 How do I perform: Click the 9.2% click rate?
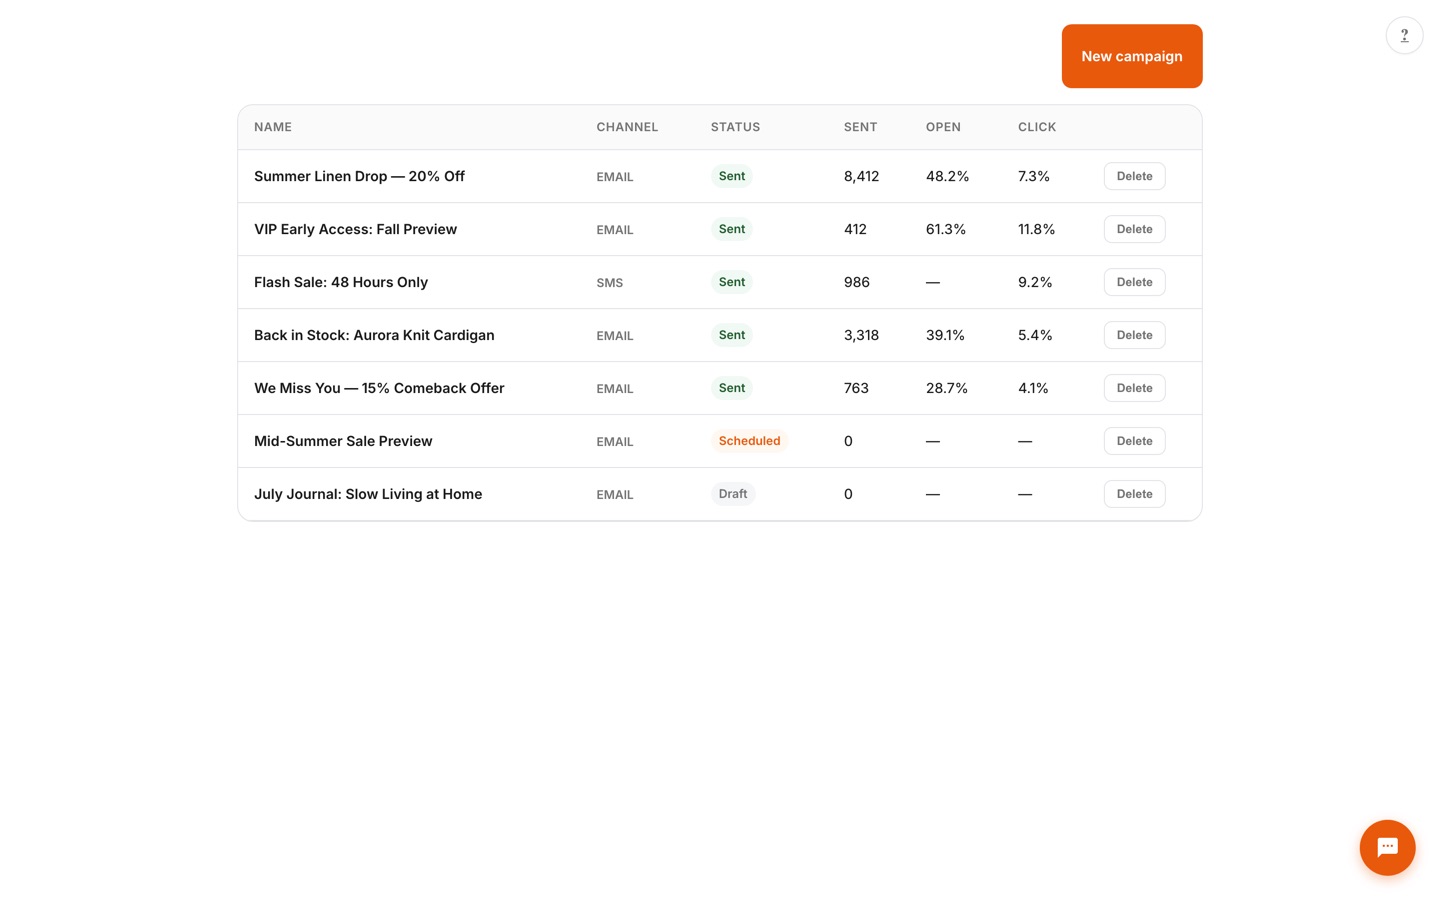click(1035, 282)
